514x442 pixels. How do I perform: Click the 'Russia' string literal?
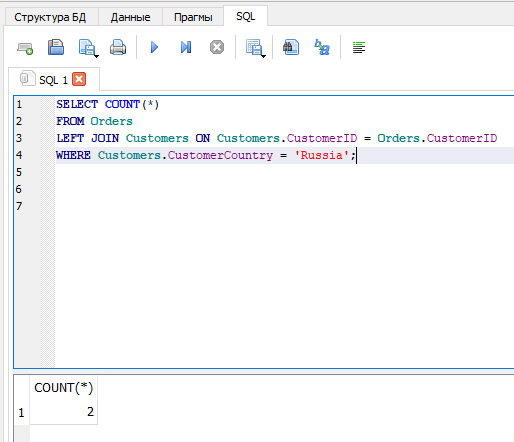[322, 155]
